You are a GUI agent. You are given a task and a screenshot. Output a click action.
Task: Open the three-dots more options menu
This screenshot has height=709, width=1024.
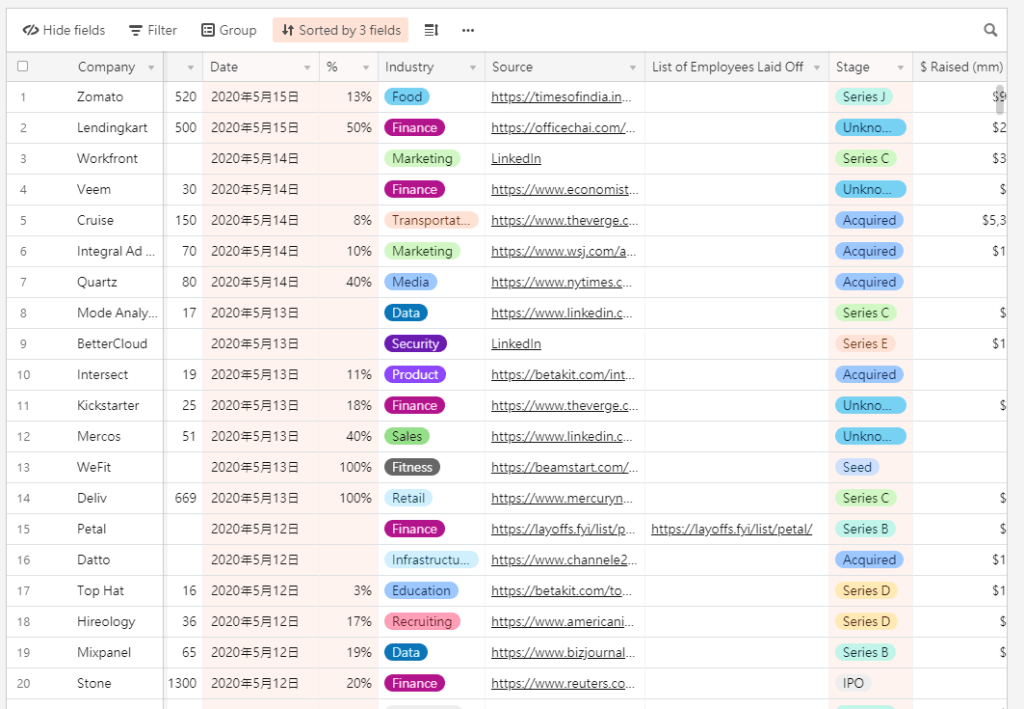[x=468, y=30]
